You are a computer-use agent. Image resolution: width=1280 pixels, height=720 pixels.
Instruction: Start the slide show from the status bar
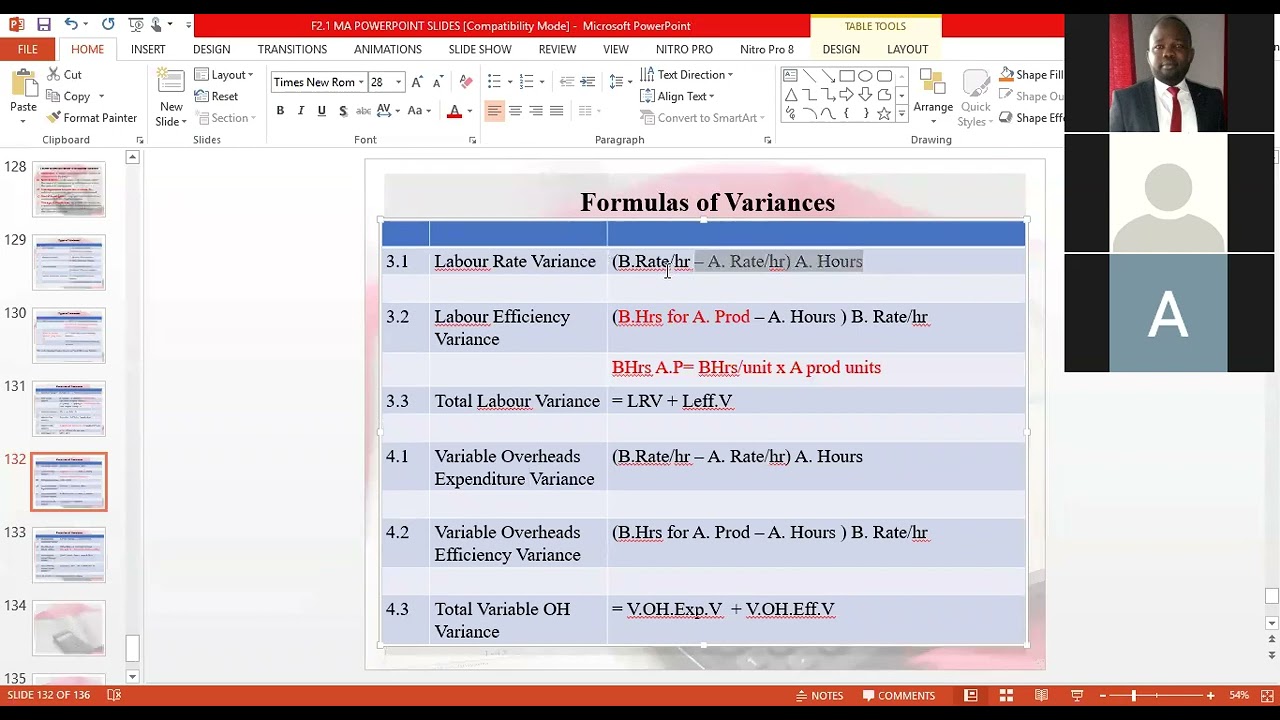coord(1077,696)
